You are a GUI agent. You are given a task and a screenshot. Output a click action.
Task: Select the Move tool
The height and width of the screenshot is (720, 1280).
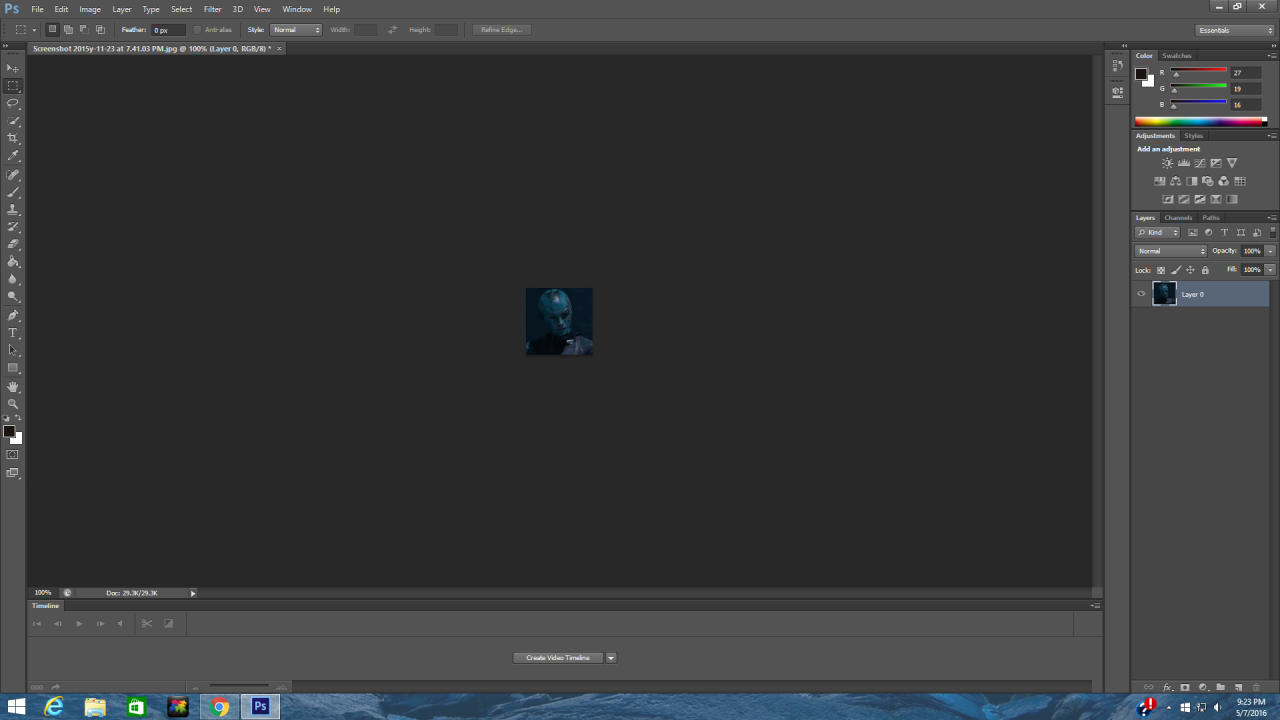coord(12,68)
